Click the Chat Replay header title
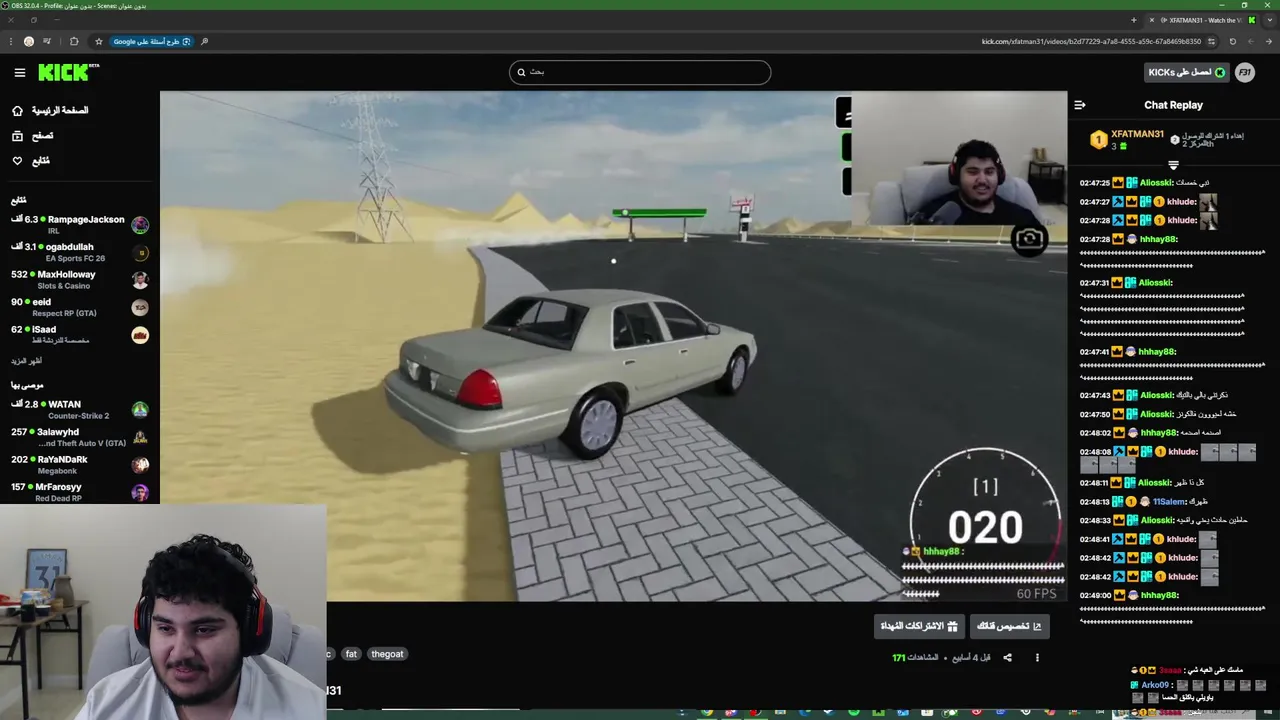 1173,105
